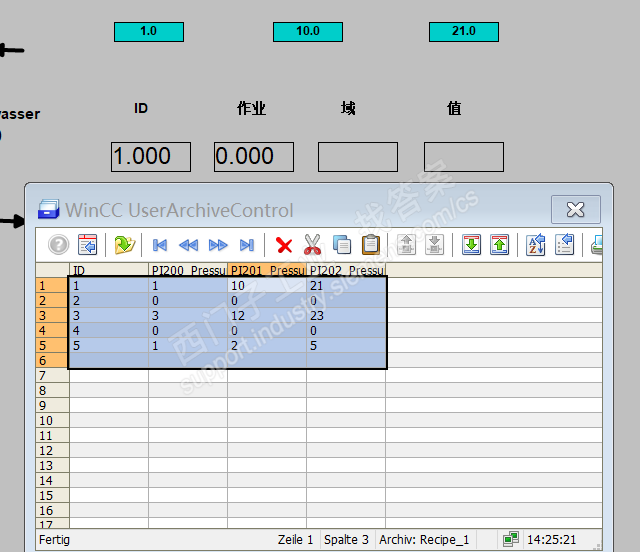Click the empty input field under 域
The height and width of the screenshot is (552, 640).
click(358, 157)
